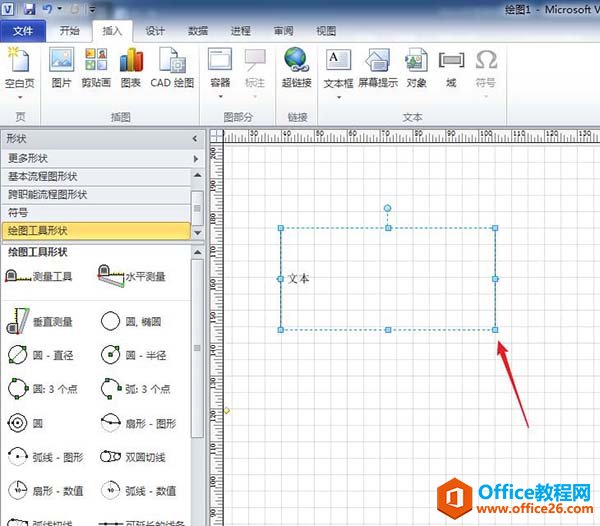Image resolution: width=600 pixels, height=526 pixels.
Task: Select the 绘图工具形状 stencil
Action: (x=96, y=231)
